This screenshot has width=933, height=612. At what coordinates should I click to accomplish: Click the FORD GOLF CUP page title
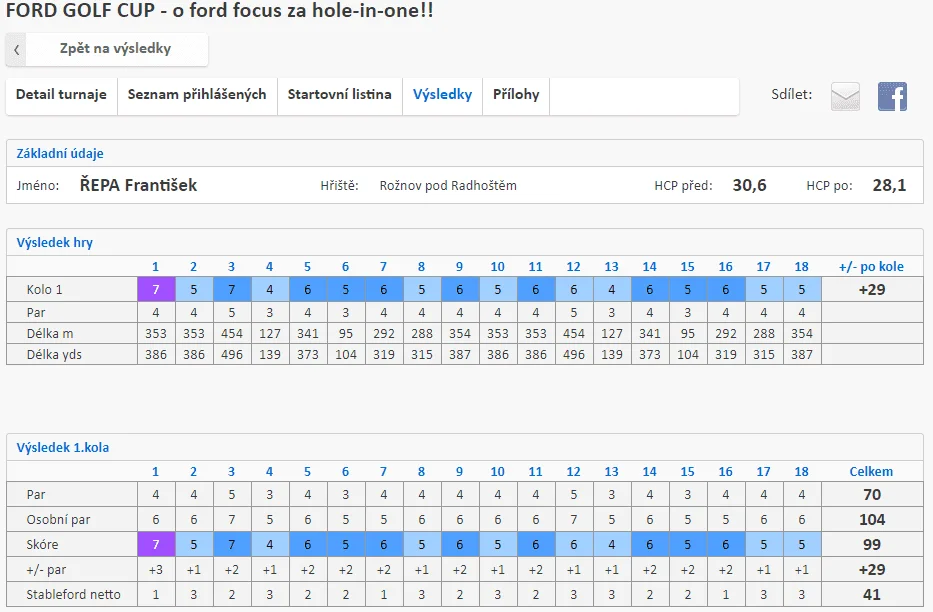point(220,11)
